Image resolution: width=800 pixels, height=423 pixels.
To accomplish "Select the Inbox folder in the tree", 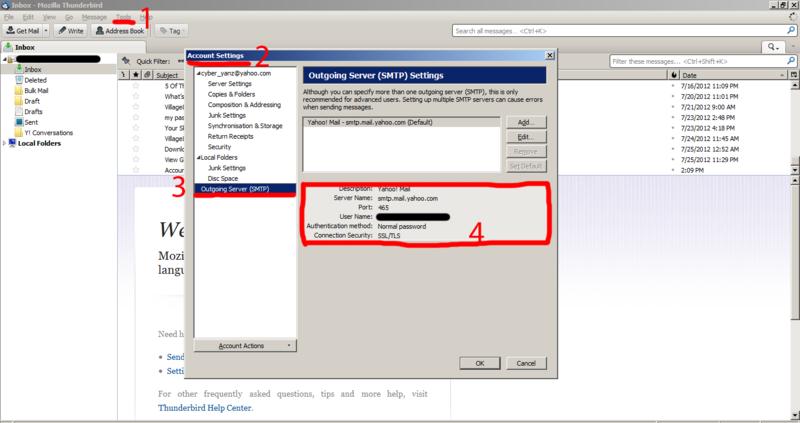I will [x=33, y=69].
